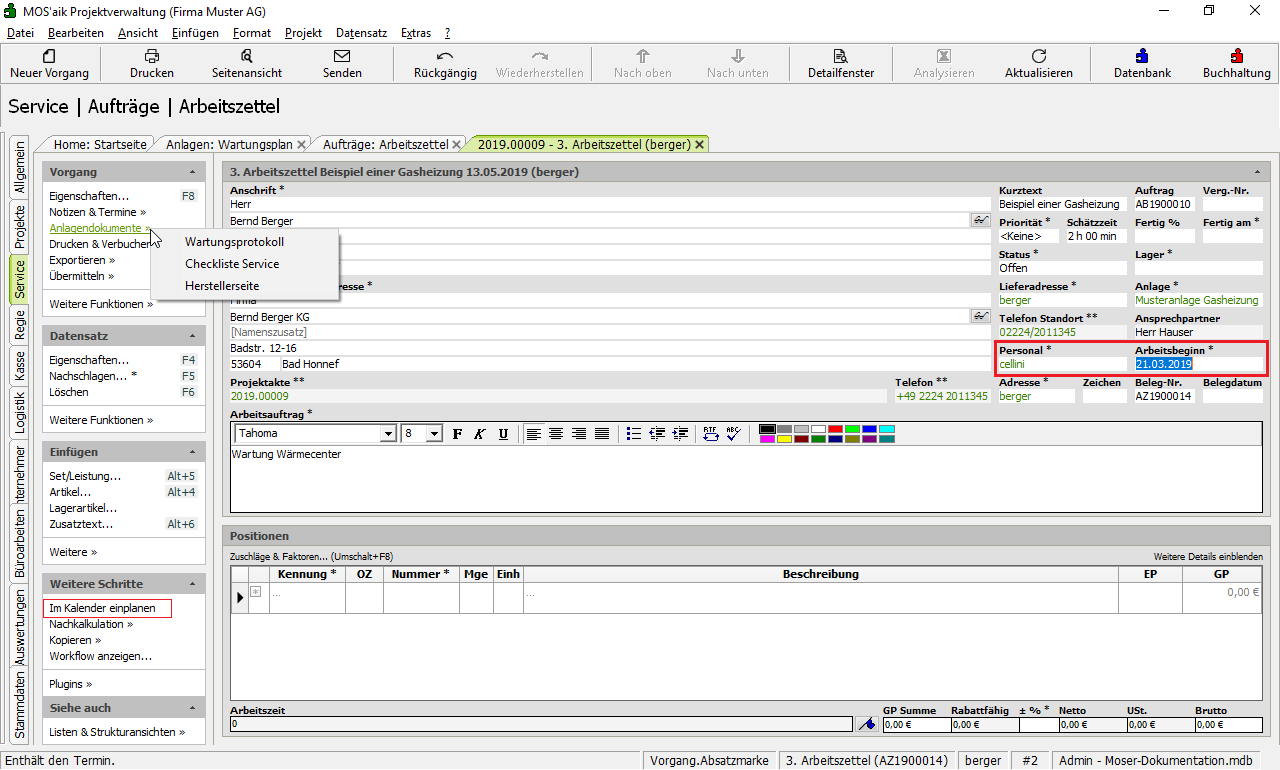Collapse the Arbeitszettel header section arrow

pos(1257,172)
